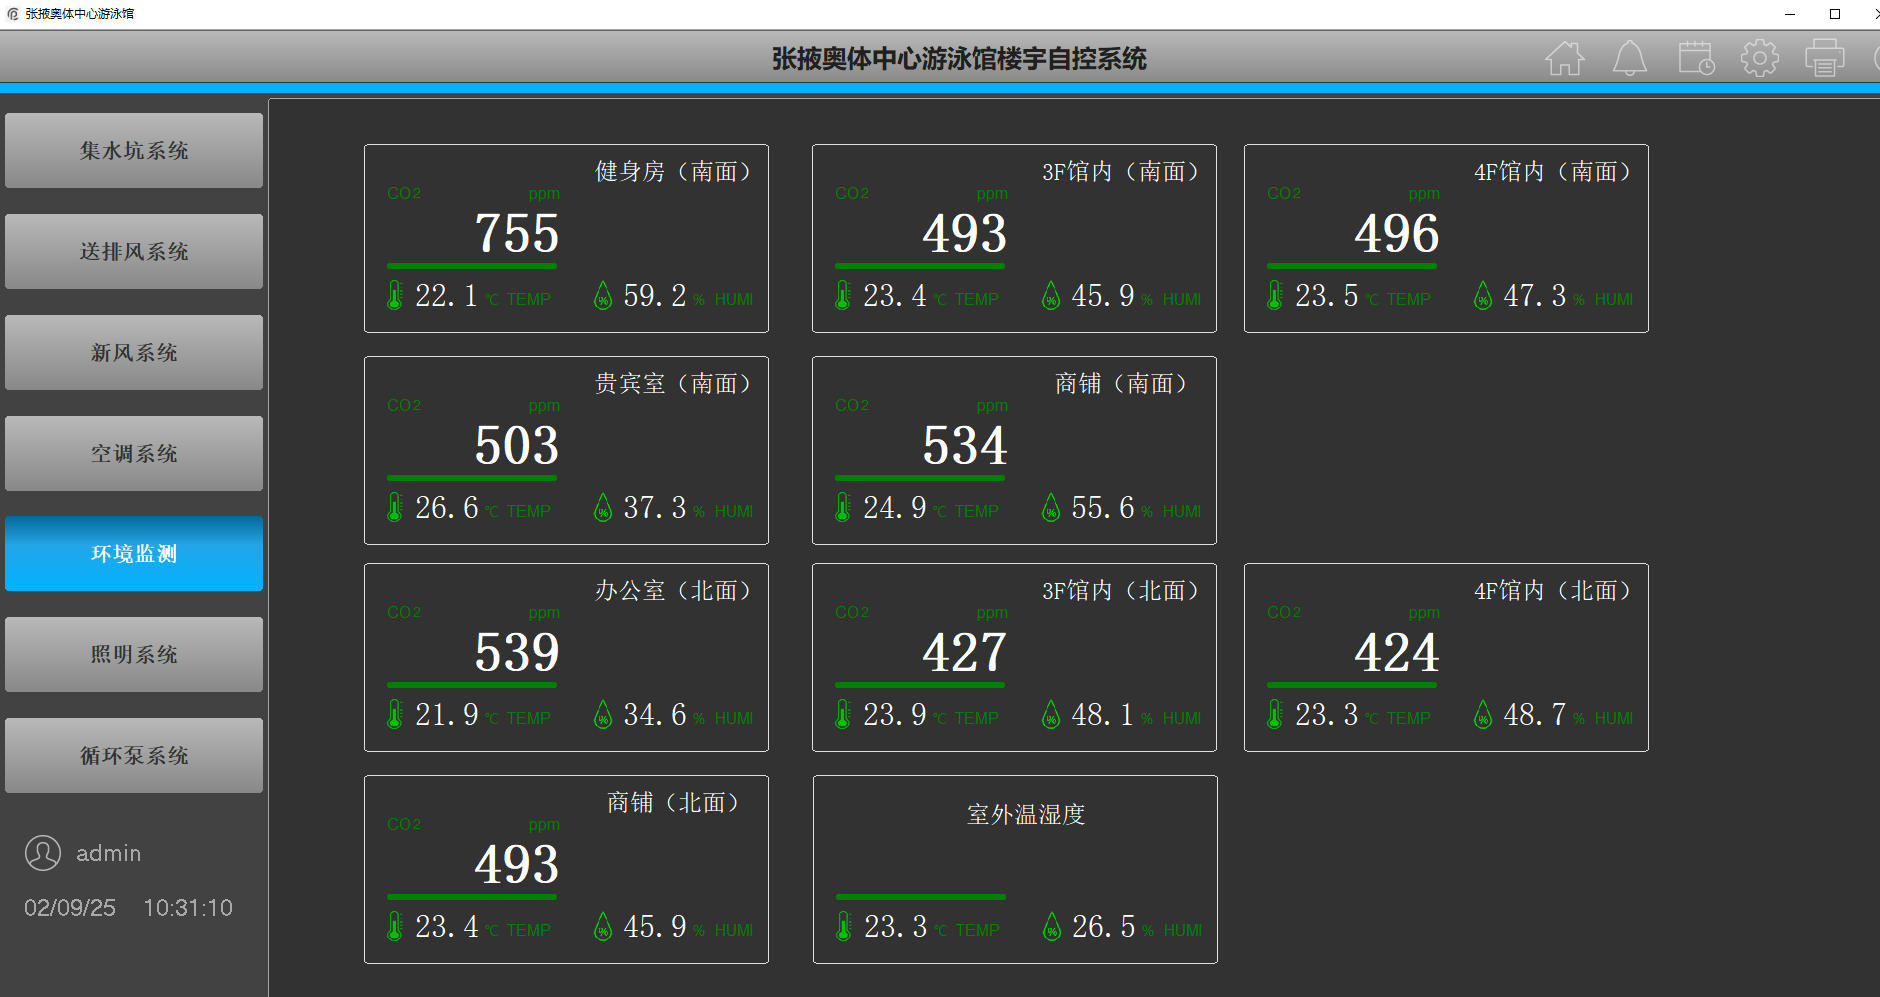Click CO2 reading 539 in 办公室（北面）

click(x=516, y=653)
